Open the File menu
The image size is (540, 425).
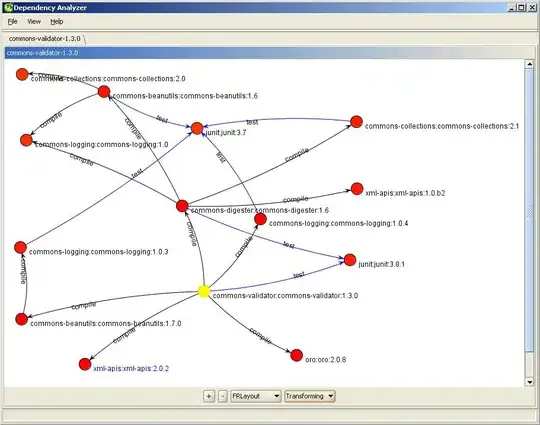[12, 22]
